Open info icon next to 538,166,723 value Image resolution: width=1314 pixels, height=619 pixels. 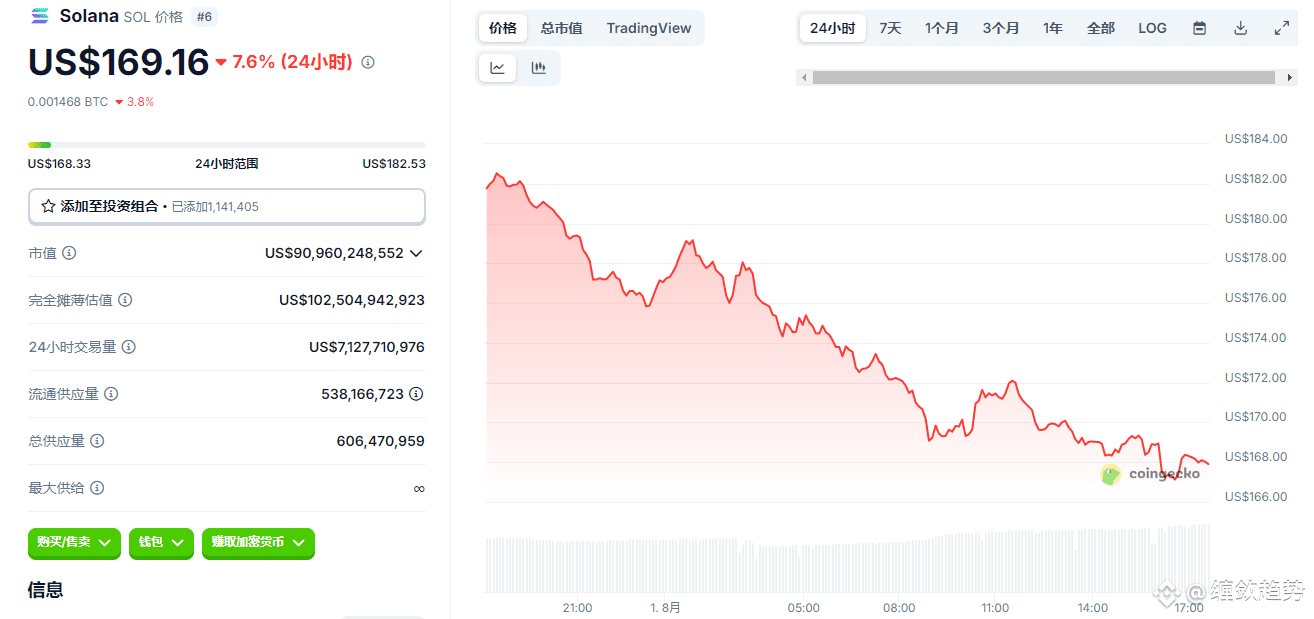416,394
